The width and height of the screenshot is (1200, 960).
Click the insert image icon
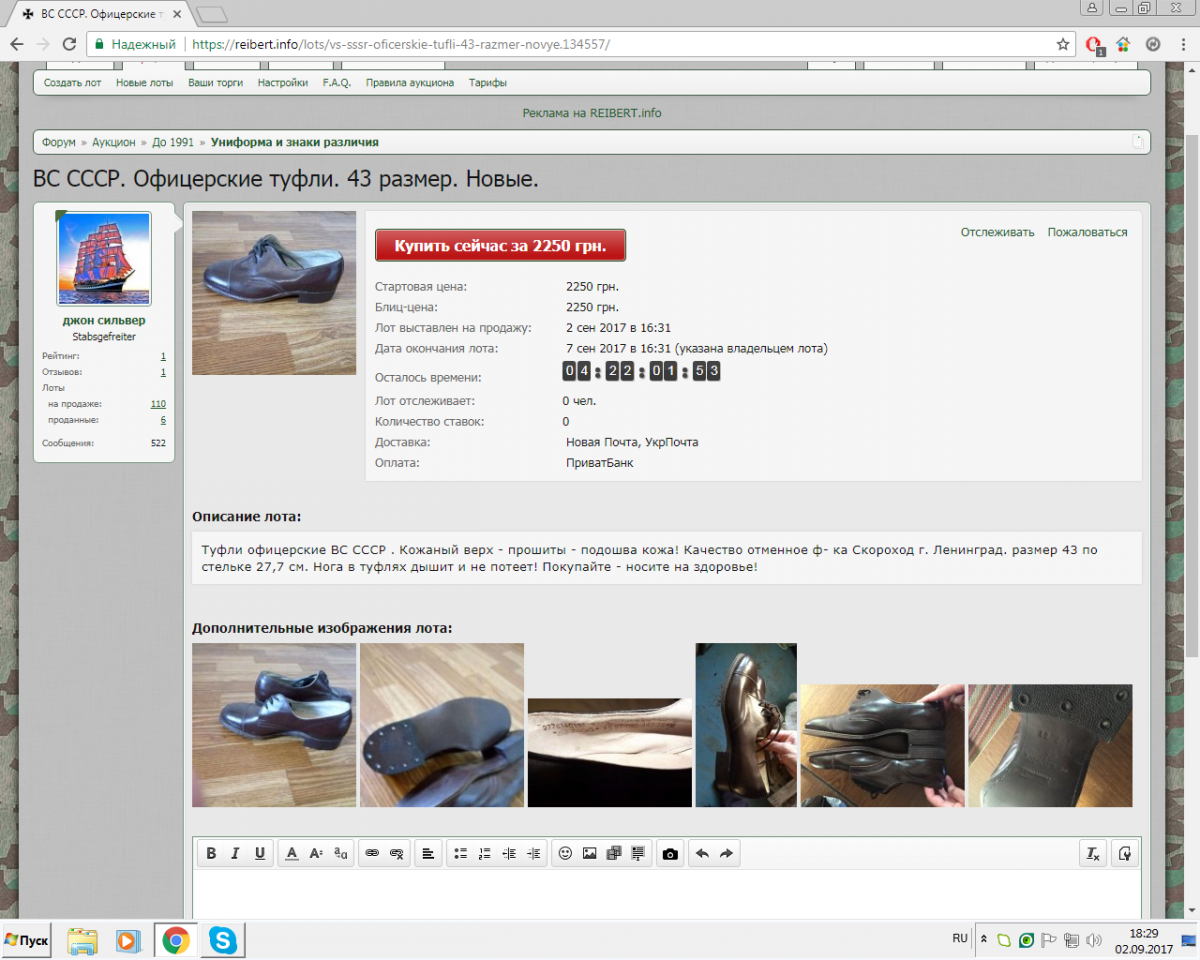589,853
